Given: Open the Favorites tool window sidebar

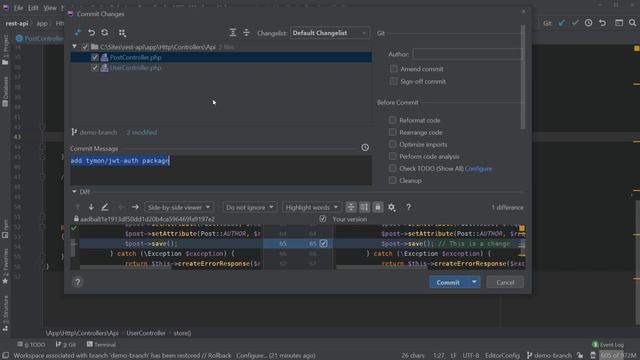Looking at the screenshot, I should tap(5, 266).
